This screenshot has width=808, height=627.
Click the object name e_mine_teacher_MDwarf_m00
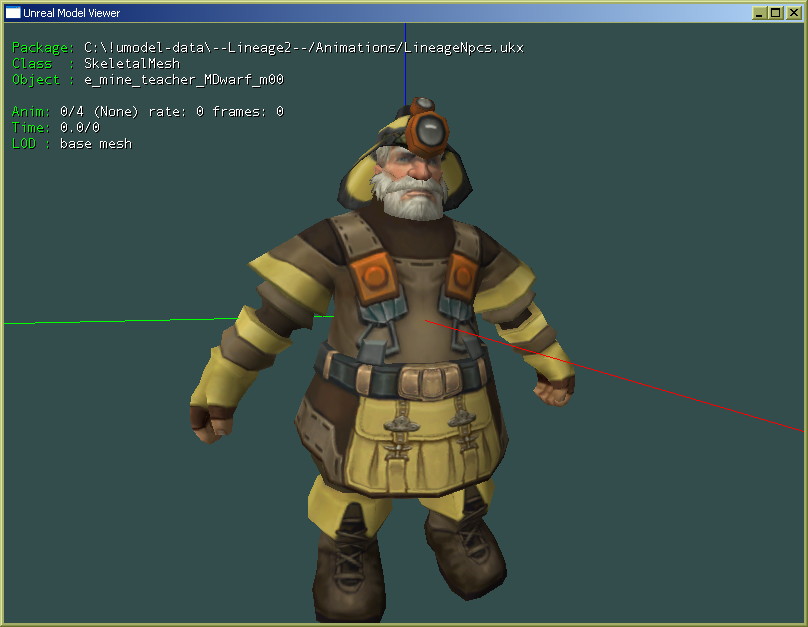click(184, 80)
